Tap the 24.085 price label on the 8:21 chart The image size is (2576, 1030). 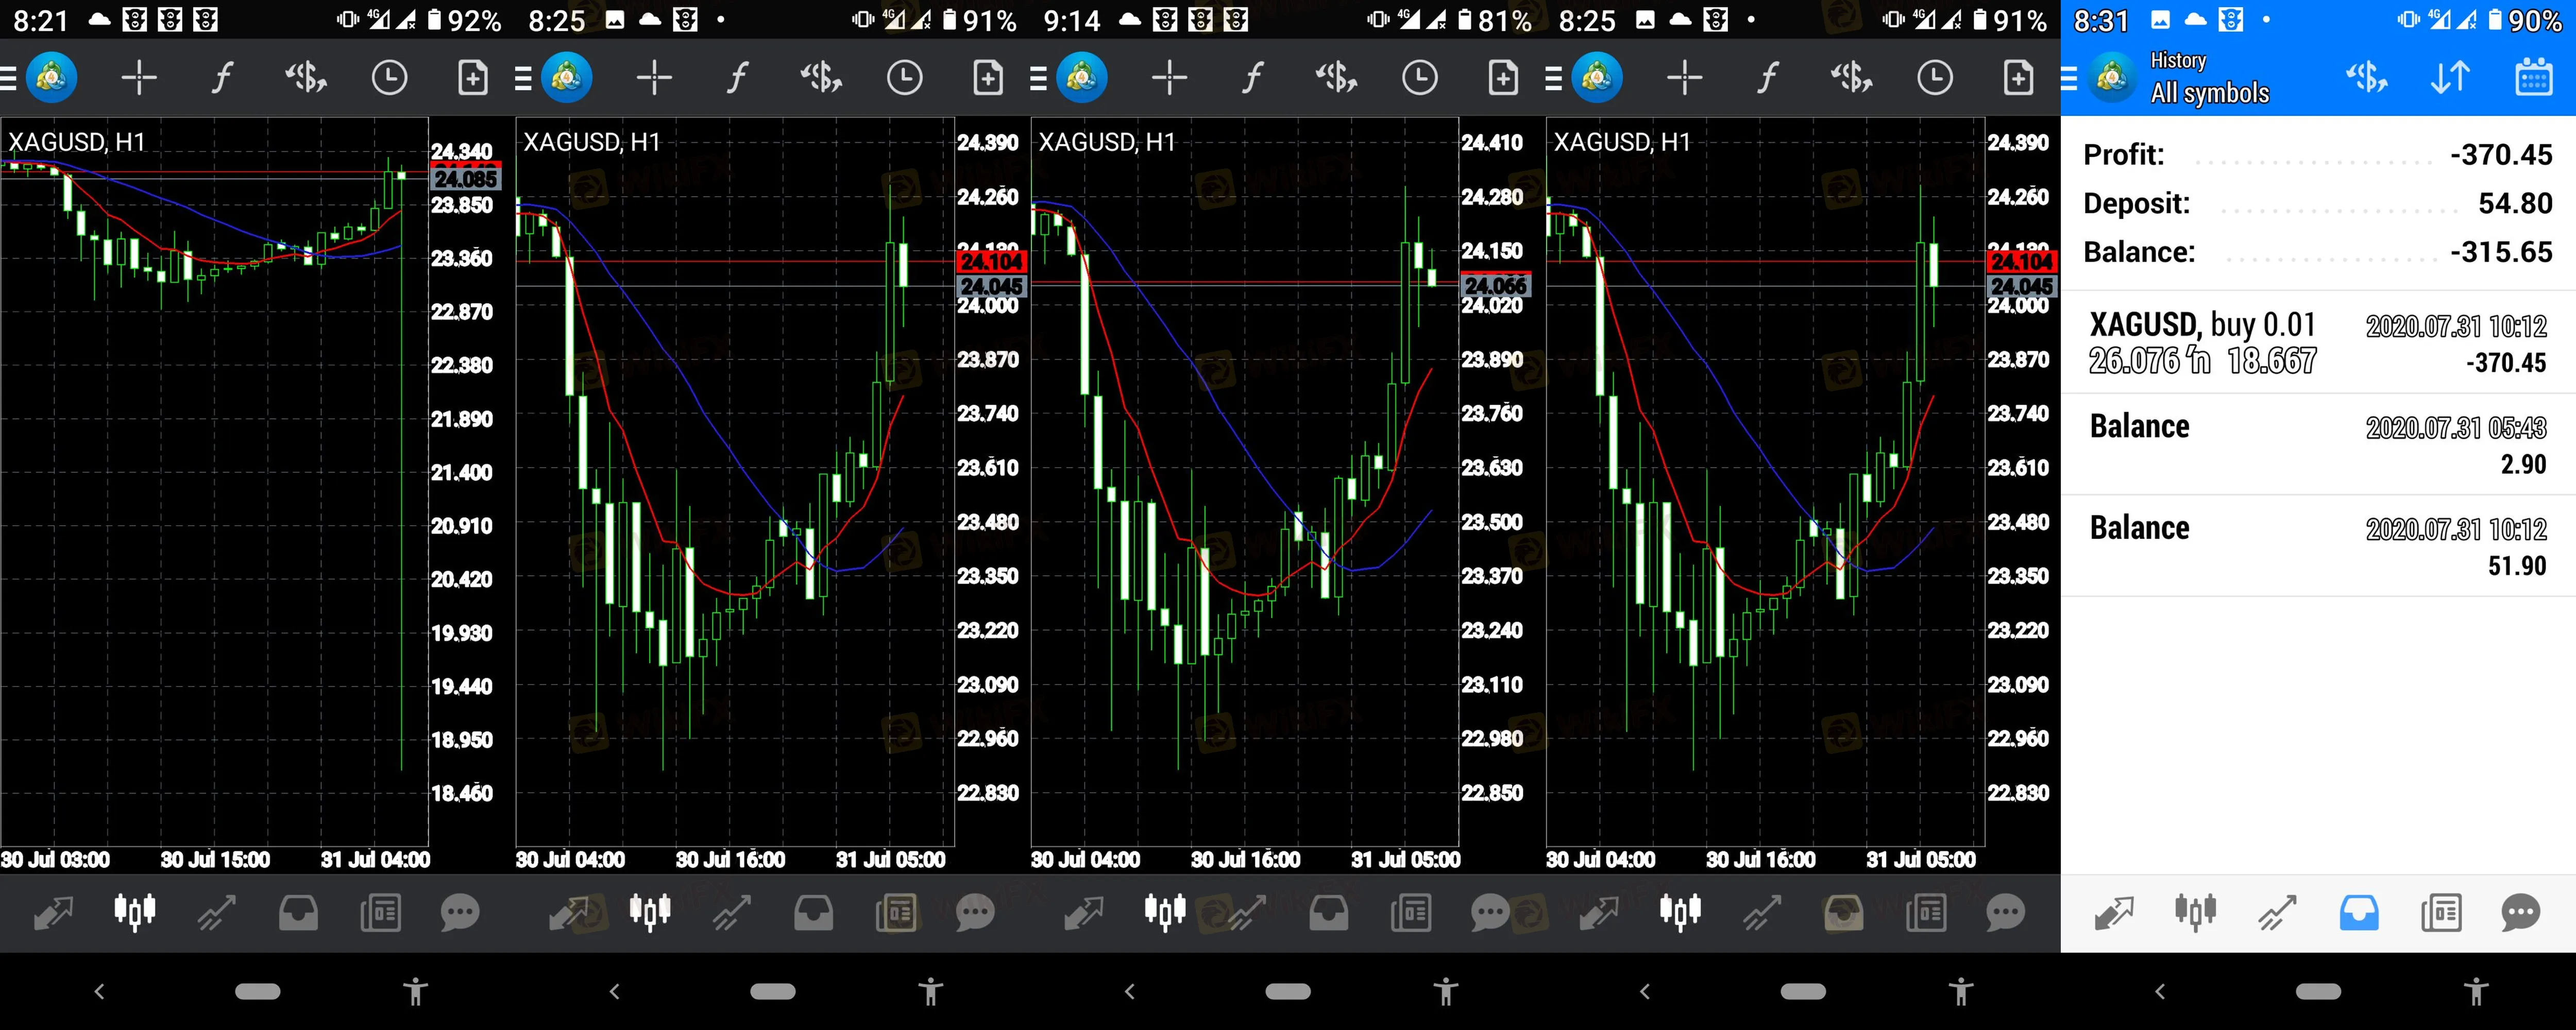click(465, 179)
